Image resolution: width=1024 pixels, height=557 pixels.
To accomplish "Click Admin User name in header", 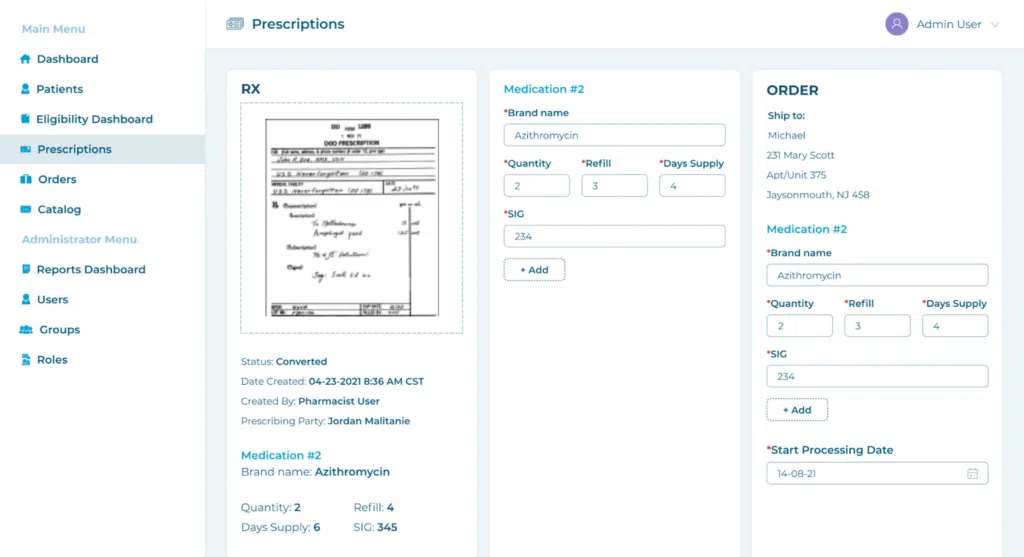I will 948,24.
